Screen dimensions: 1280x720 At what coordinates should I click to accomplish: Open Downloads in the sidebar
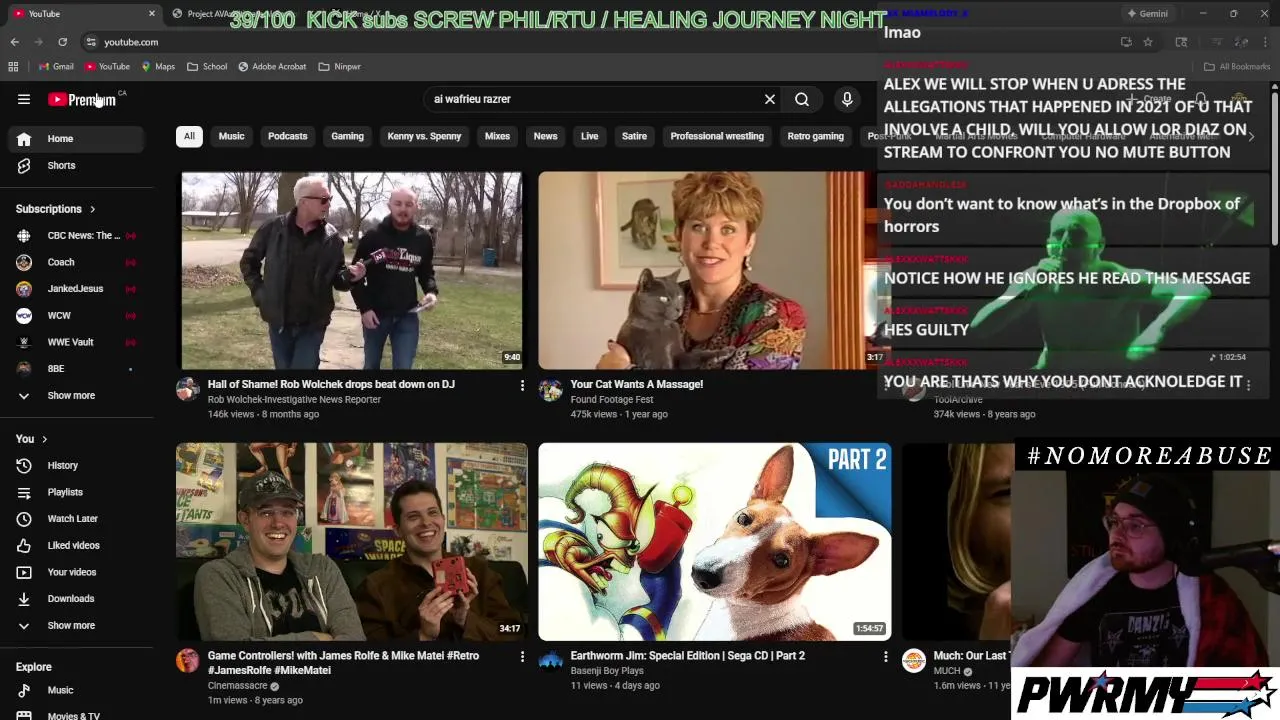coord(76,599)
